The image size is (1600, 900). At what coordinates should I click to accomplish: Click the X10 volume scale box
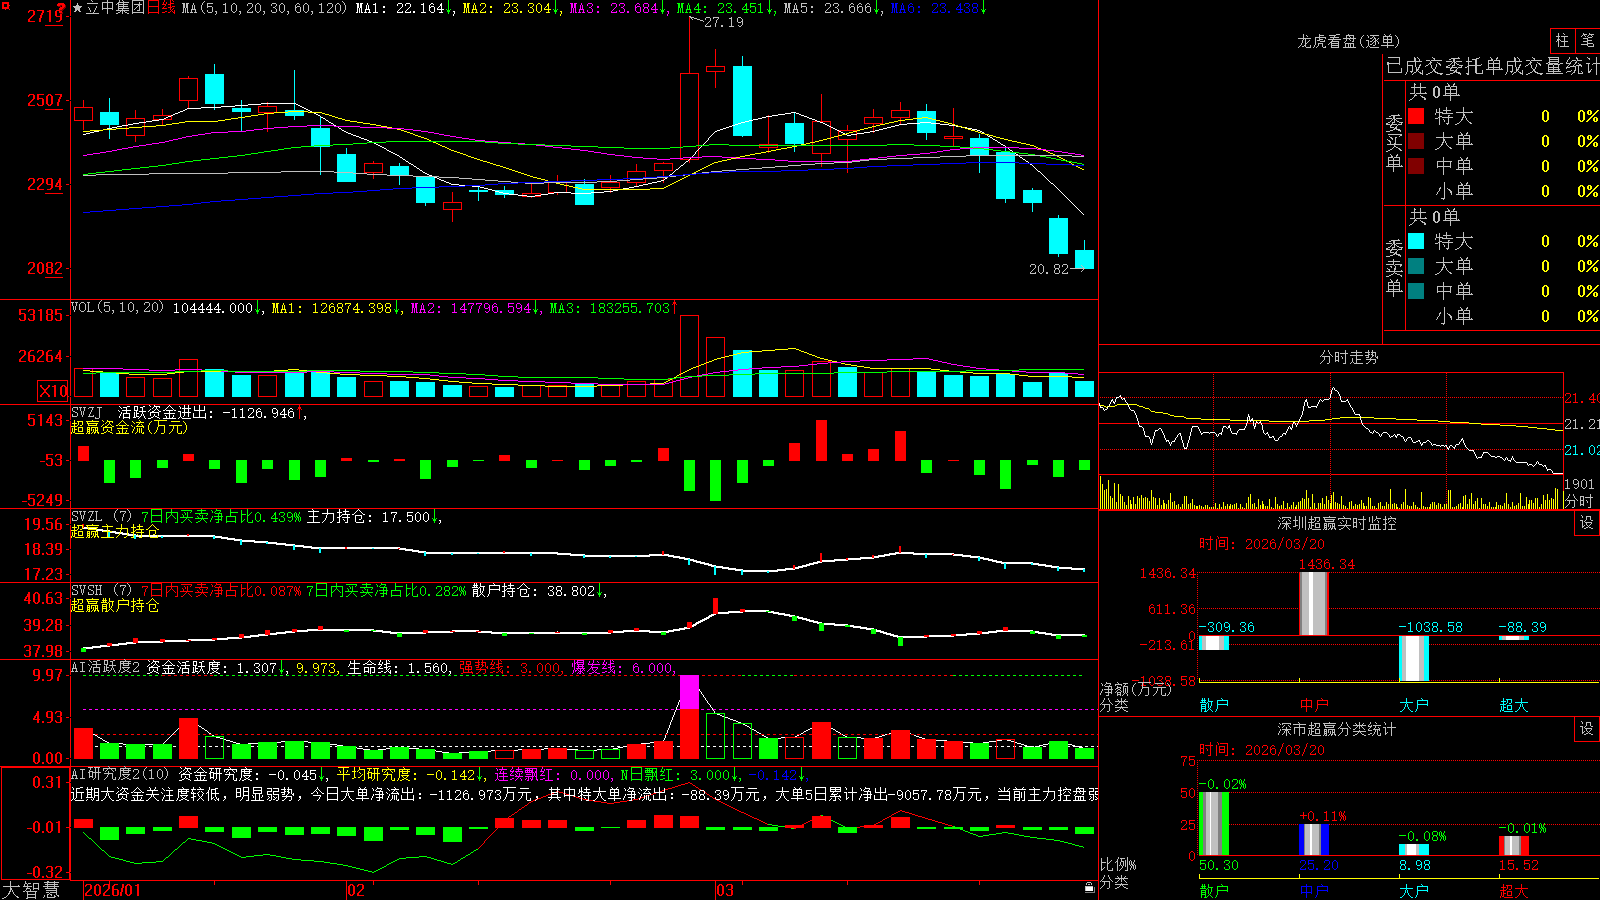(x=53, y=391)
